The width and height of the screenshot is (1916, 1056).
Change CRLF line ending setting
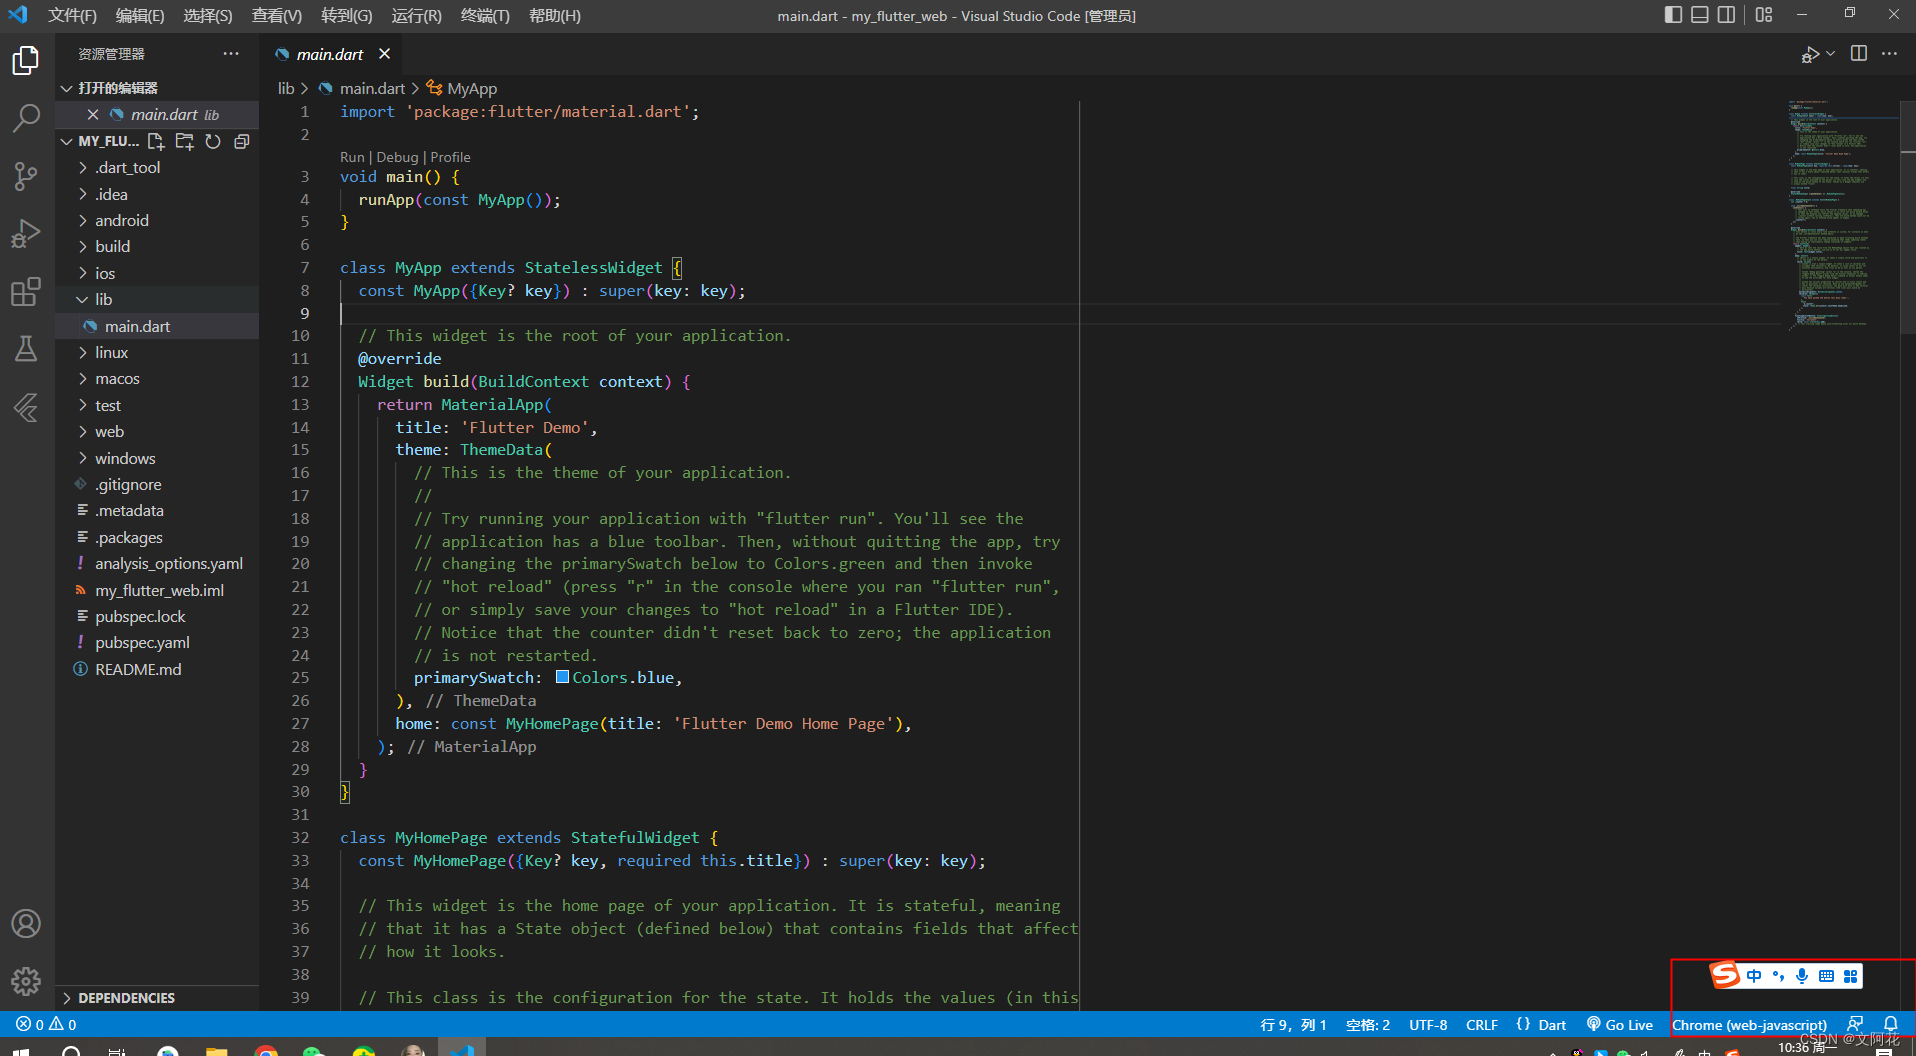tap(1482, 1024)
